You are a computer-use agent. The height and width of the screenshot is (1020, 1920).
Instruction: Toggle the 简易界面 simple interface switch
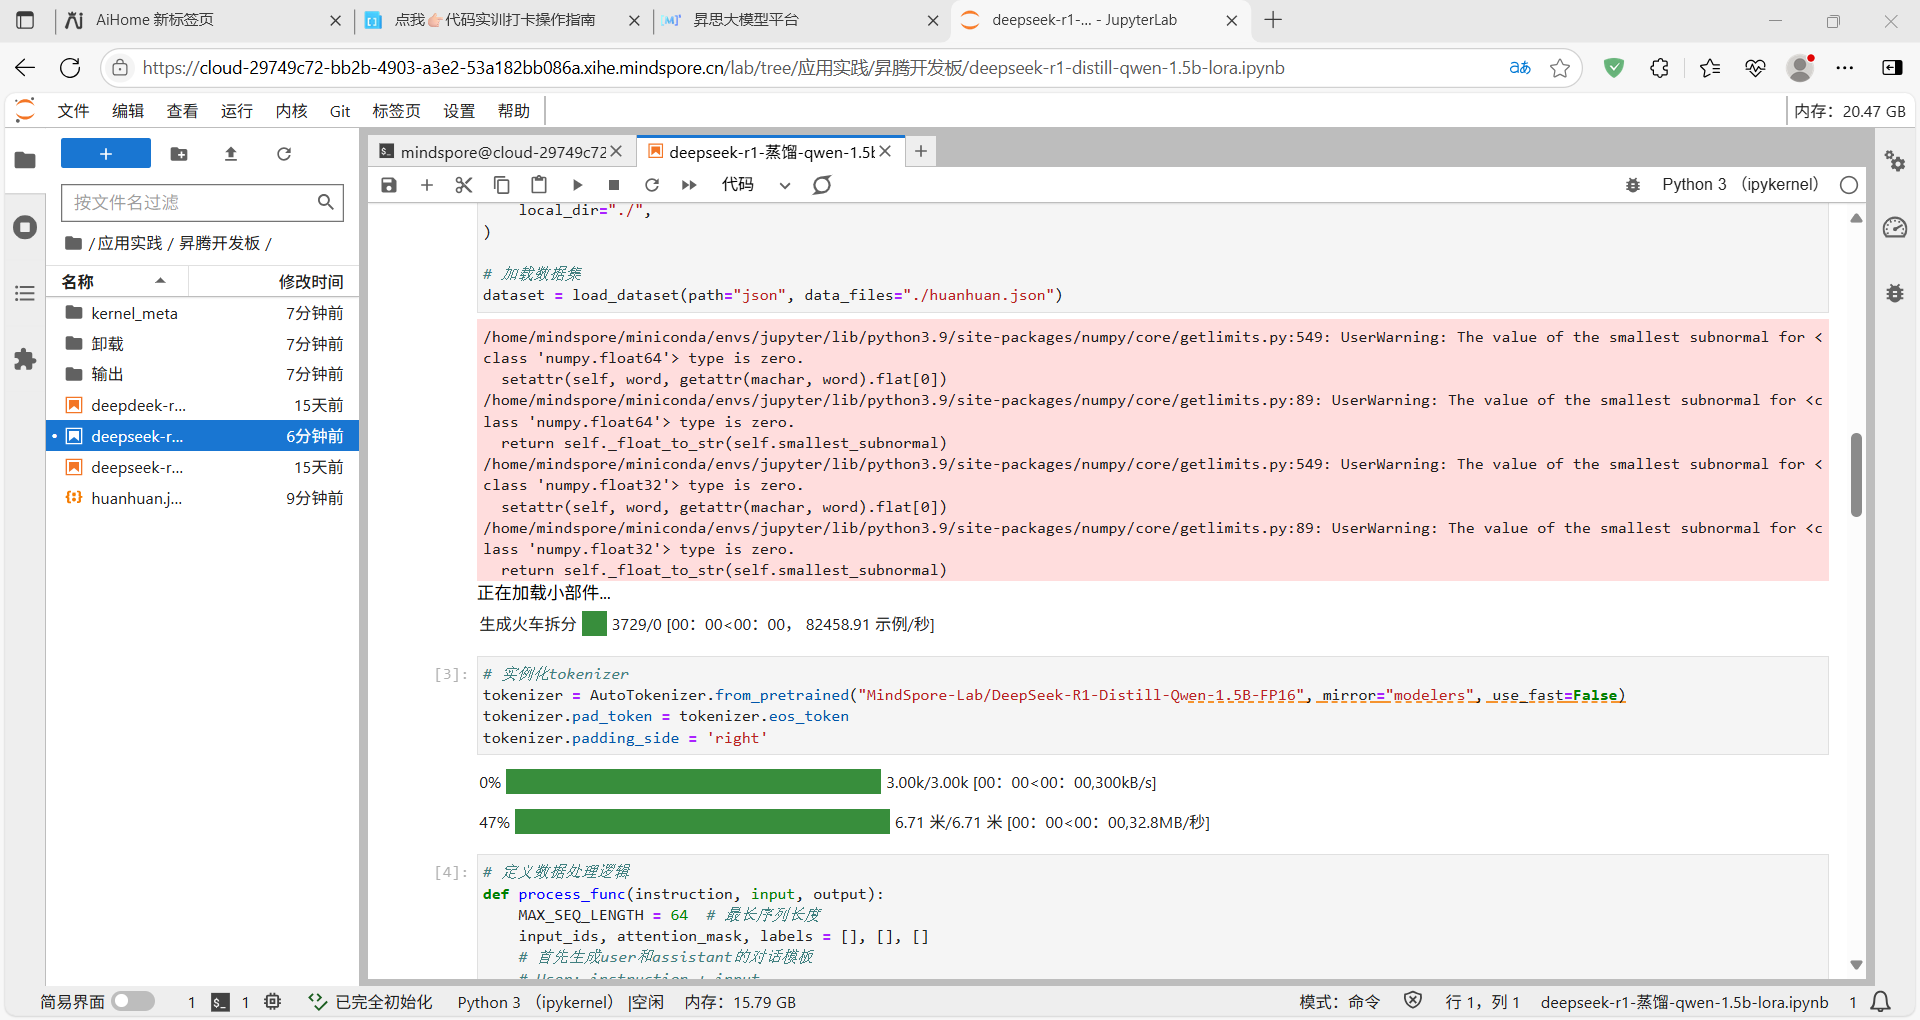[x=133, y=1001]
